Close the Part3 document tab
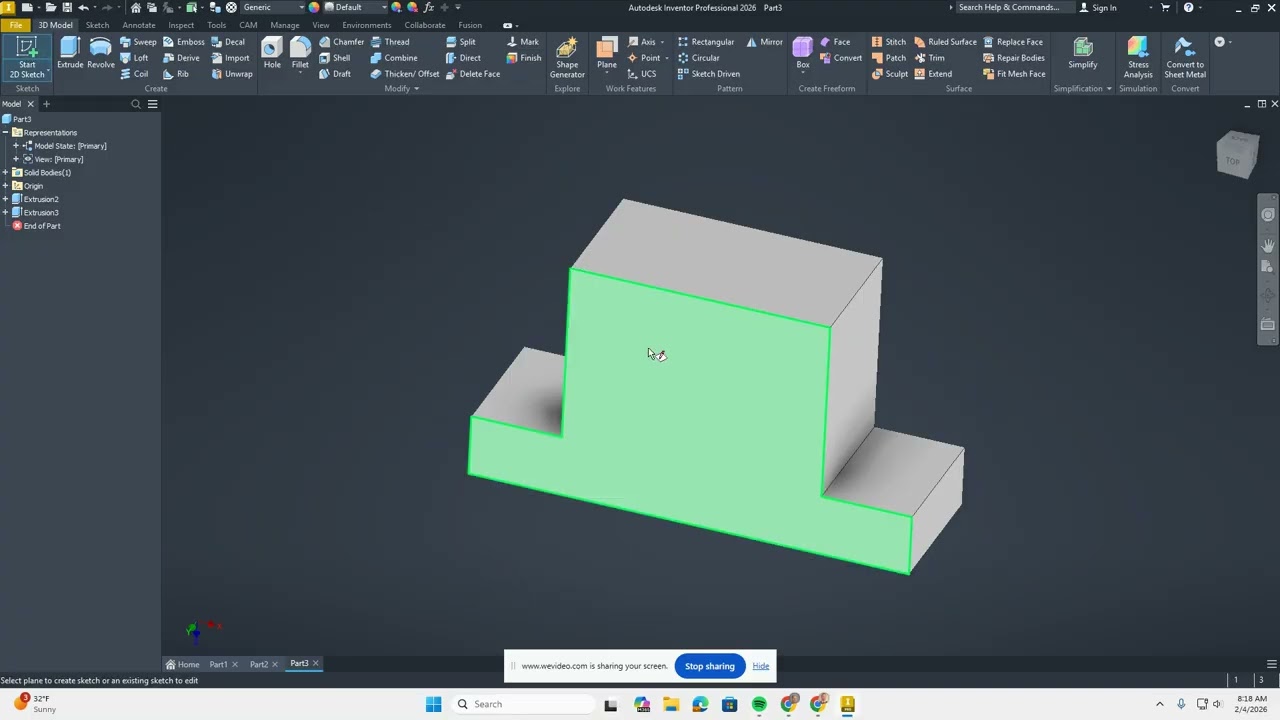 315,663
